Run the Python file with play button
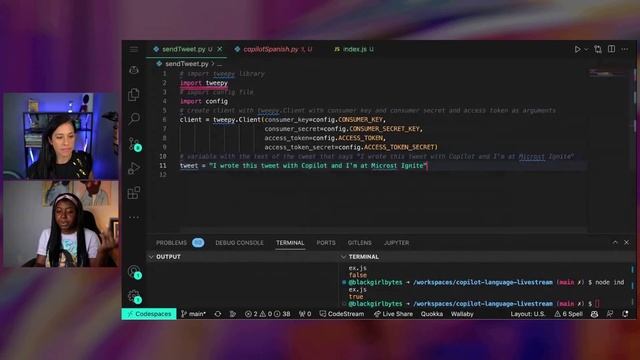Viewport: 640px width, 360px height. (x=577, y=49)
